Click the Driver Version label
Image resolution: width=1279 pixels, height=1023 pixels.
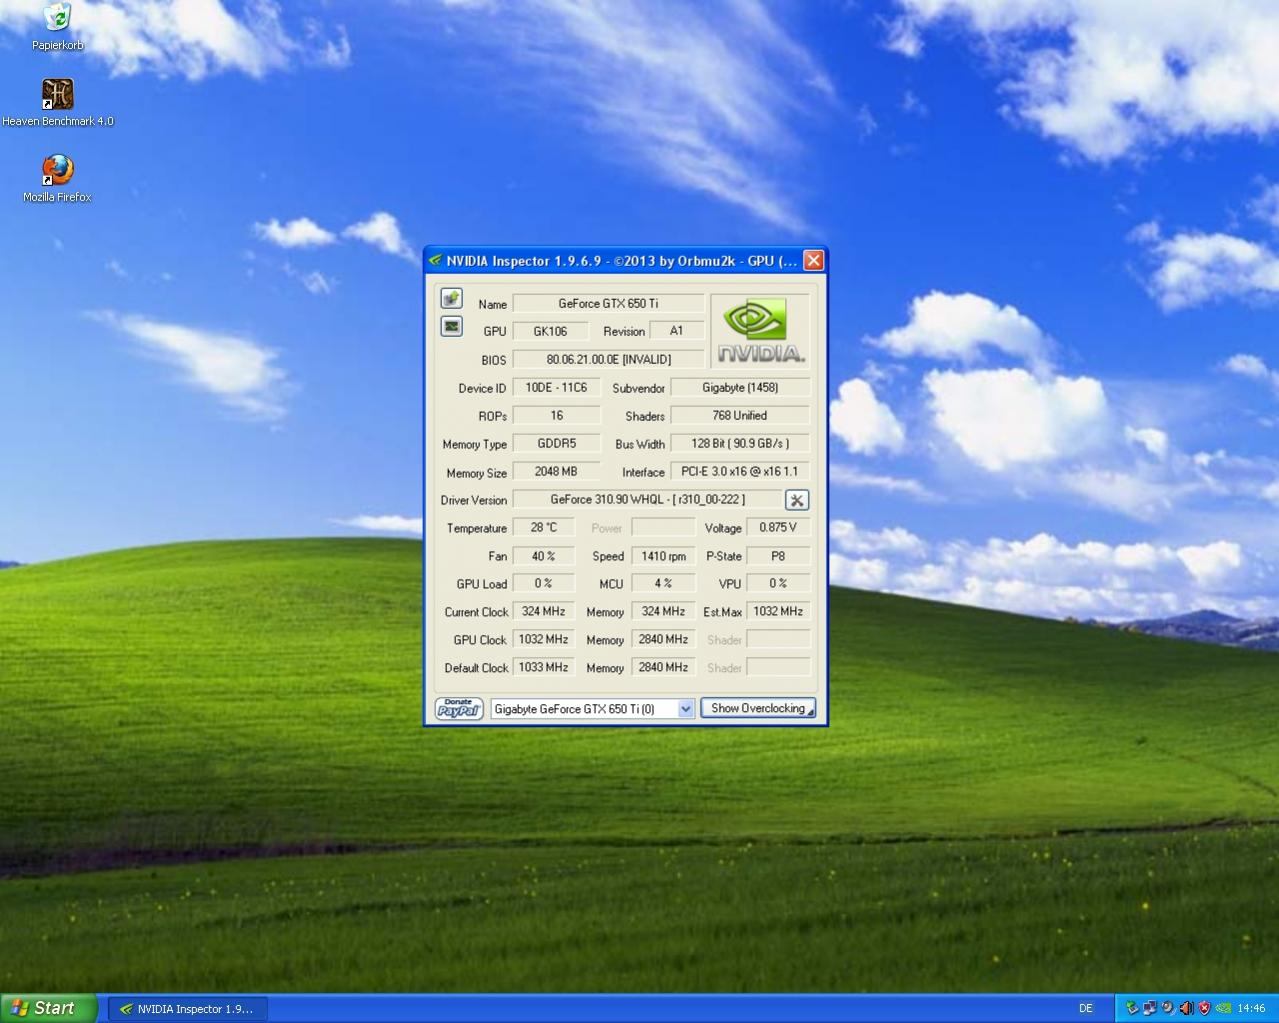pyautogui.click(x=474, y=500)
